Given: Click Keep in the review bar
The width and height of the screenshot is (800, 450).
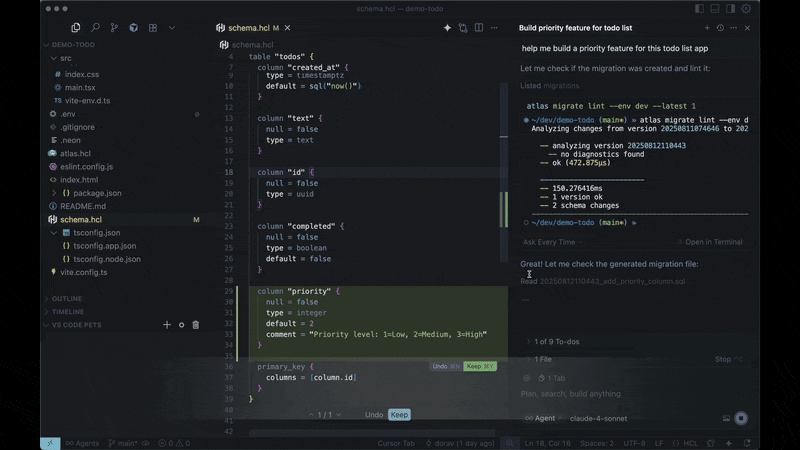Looking at the screenshot, I should [399, 415].
